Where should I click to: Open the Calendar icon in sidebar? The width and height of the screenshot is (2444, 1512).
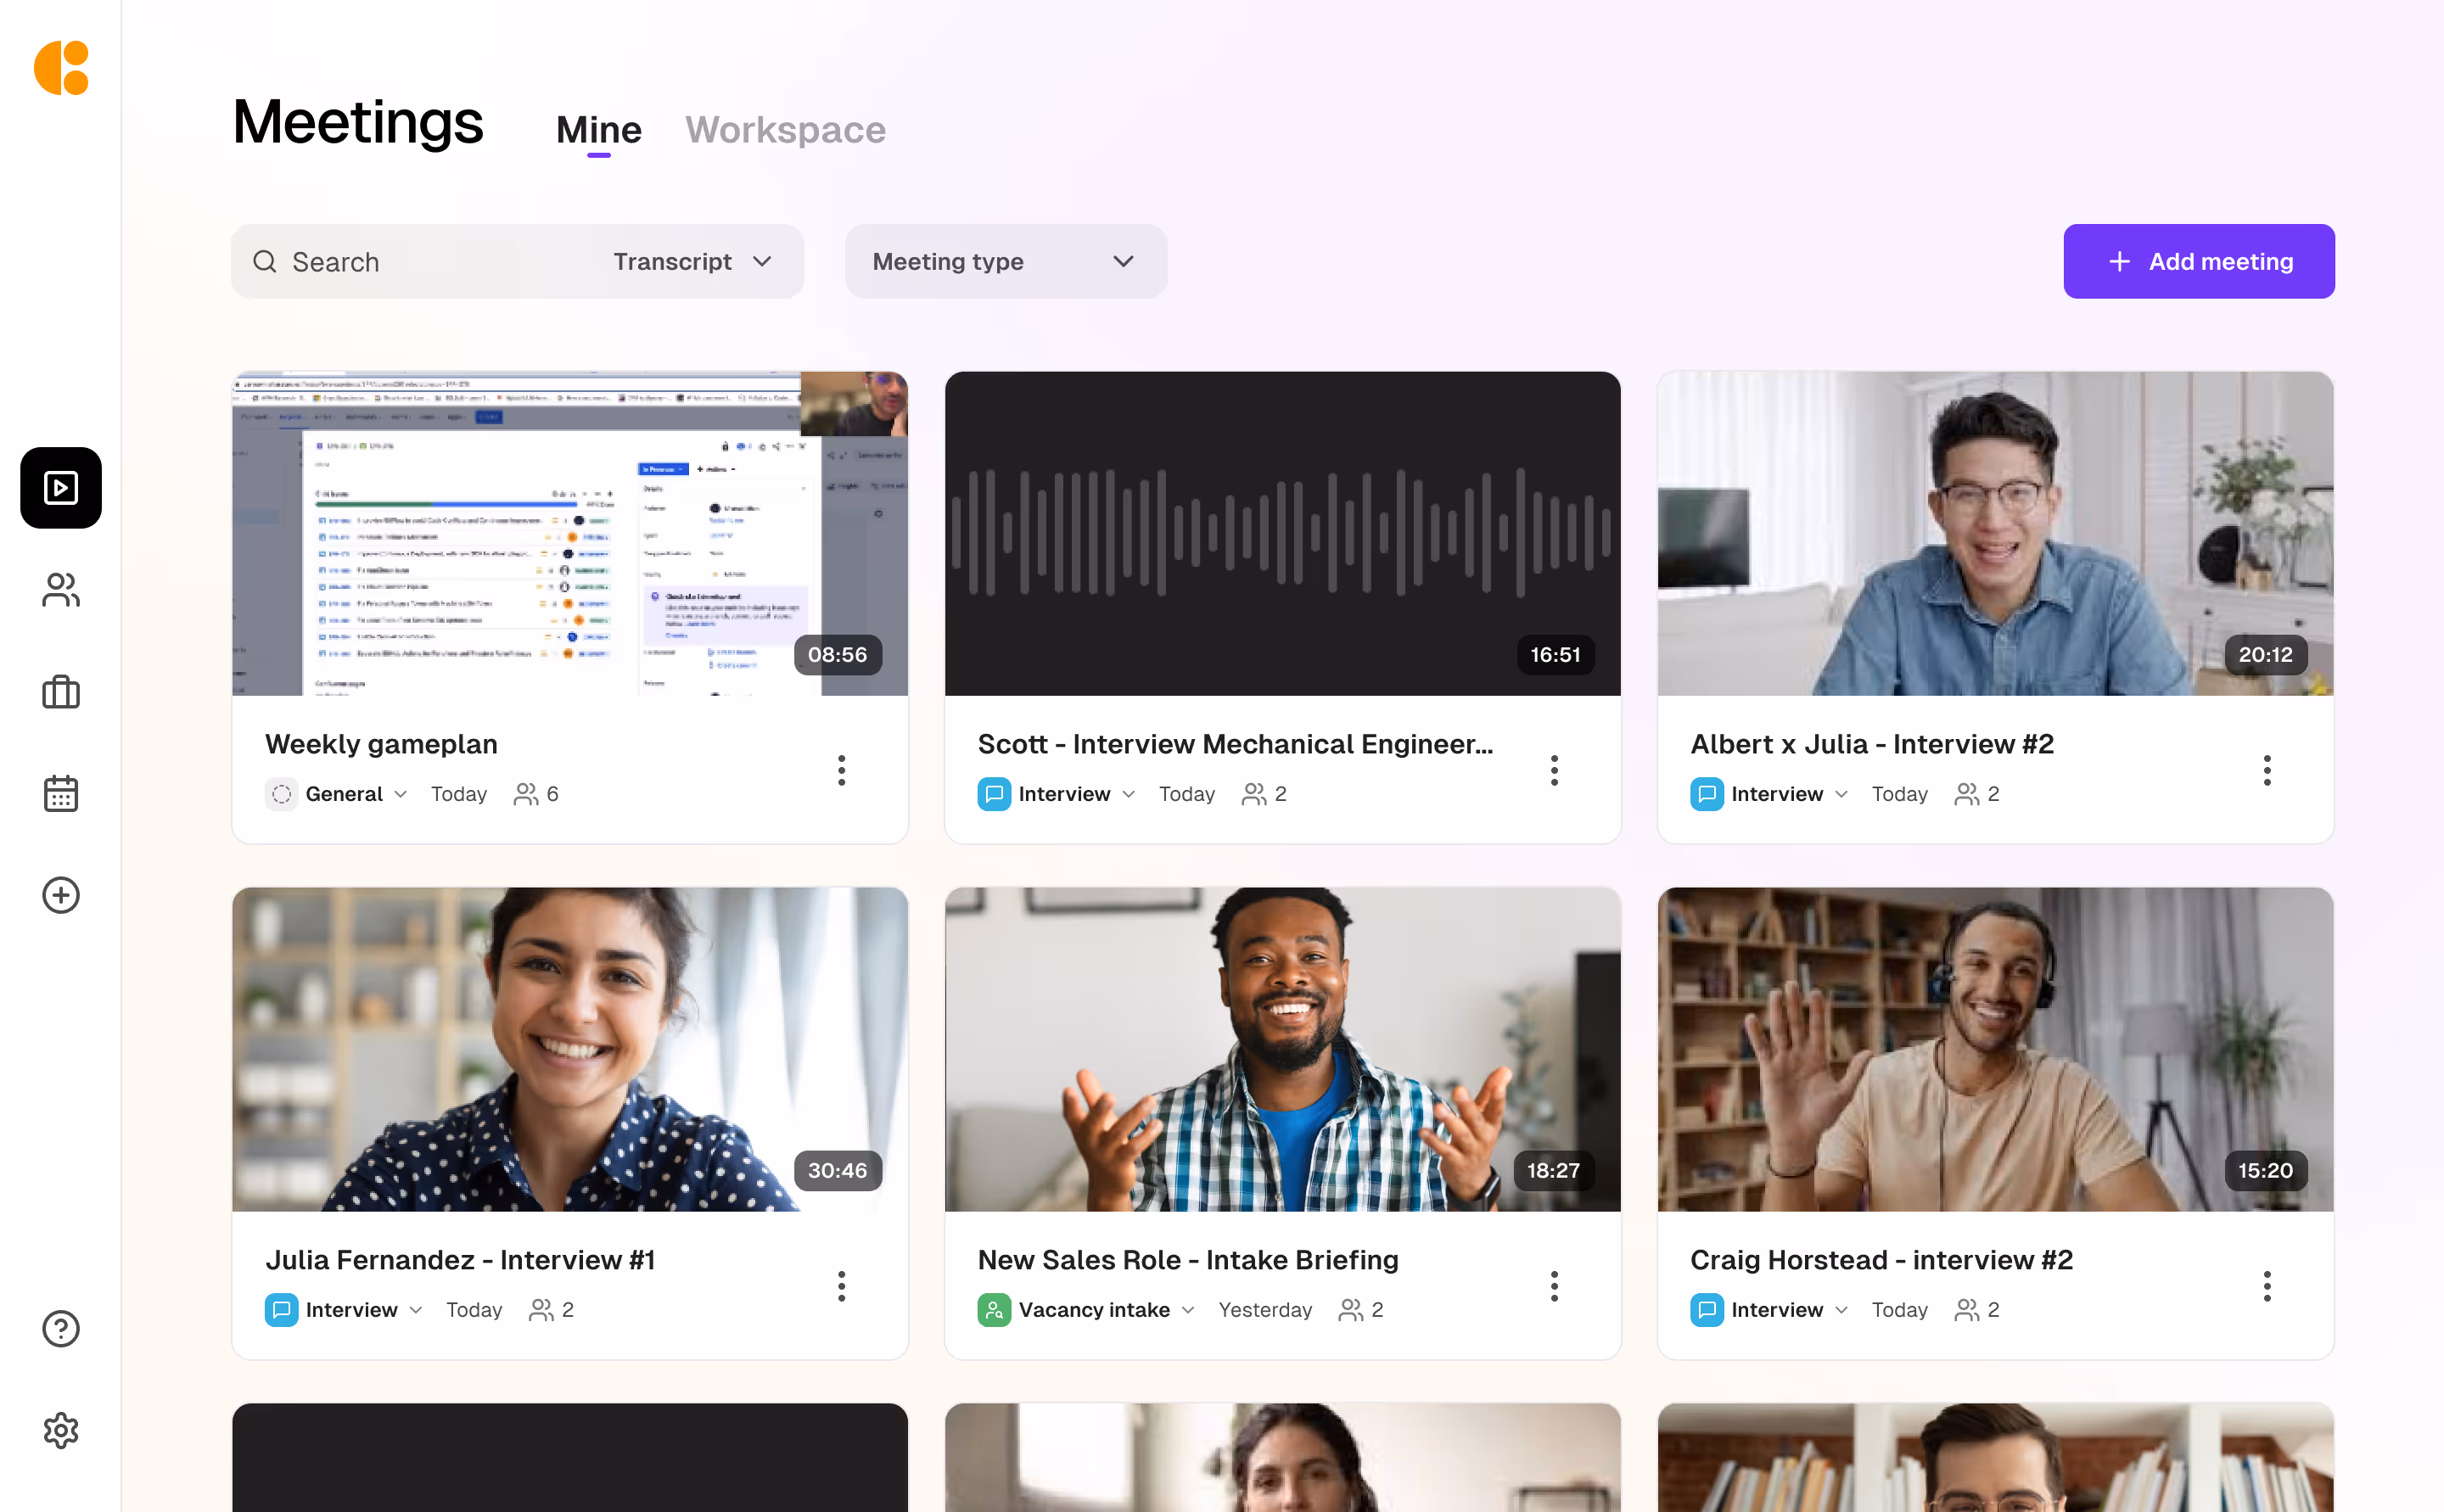[61, 793]
